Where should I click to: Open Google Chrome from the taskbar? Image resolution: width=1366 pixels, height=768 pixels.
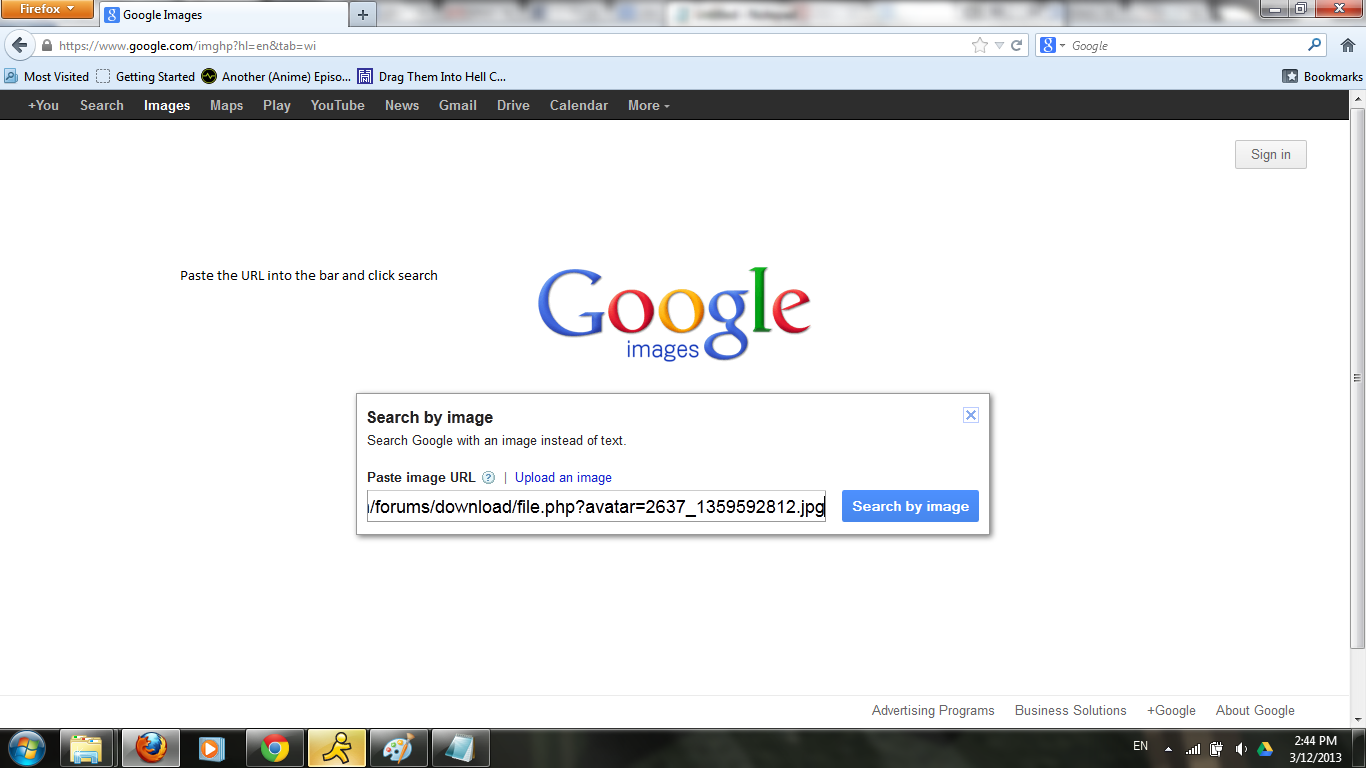(x=274, y=748)
